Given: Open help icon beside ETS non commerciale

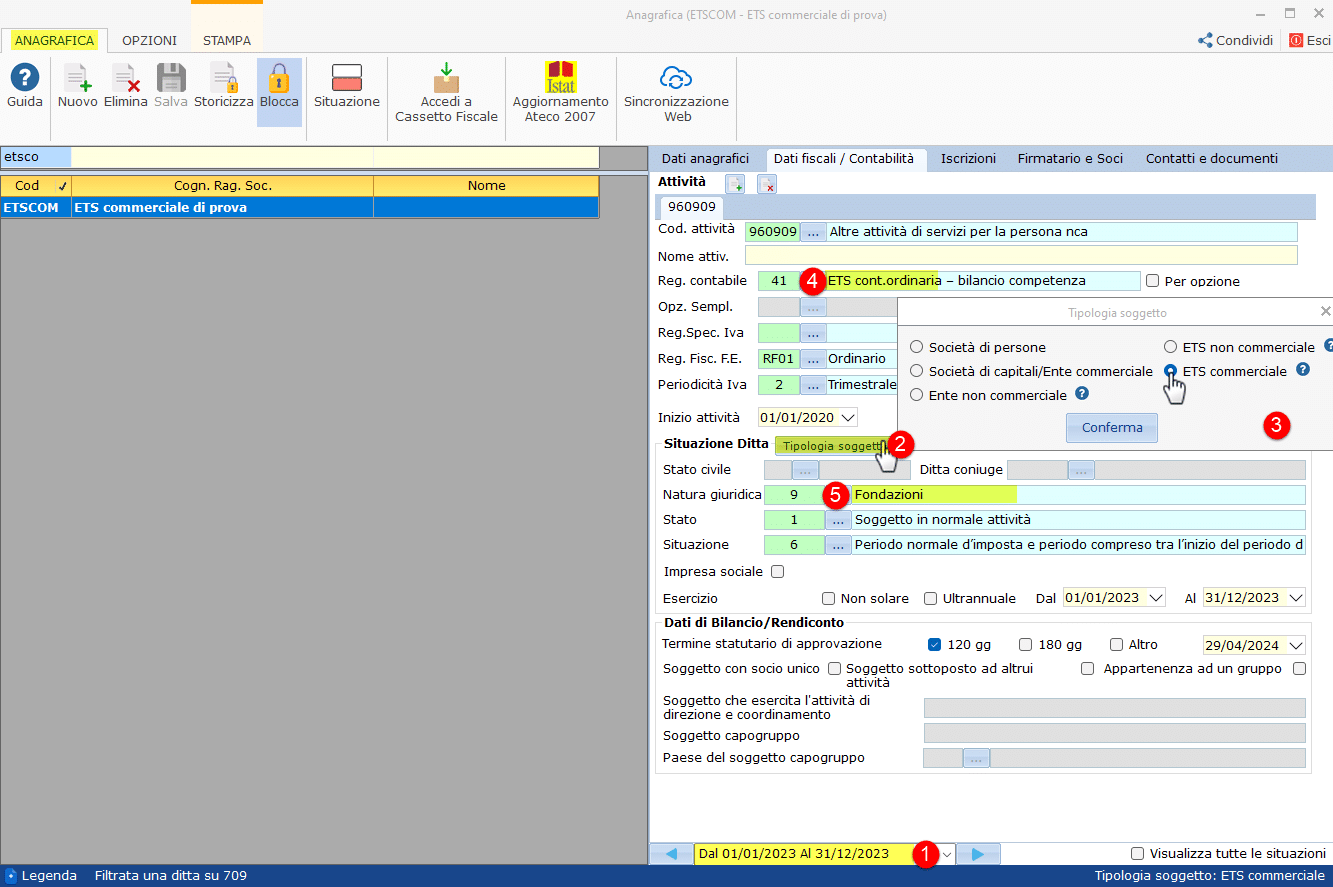Looking at the screenshot, I should pyautogui.click(x=1329, y=345).
